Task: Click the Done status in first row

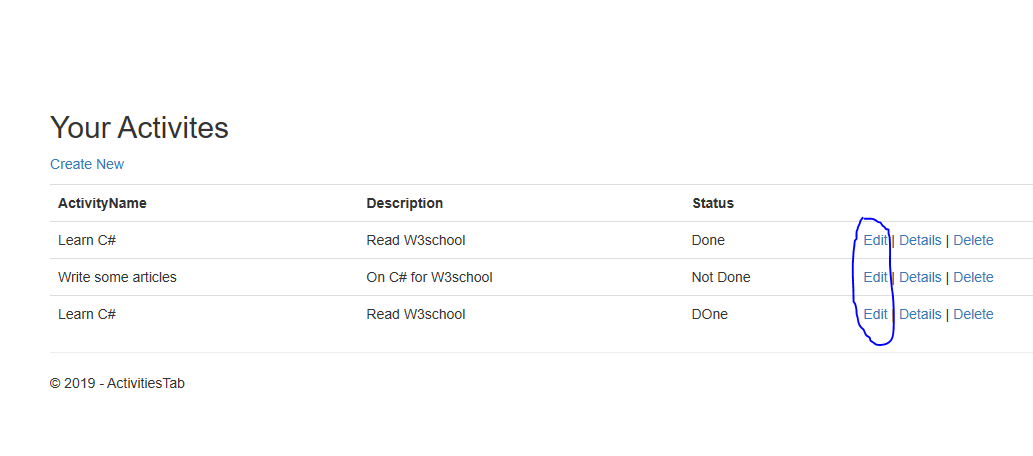Action: 708,241
